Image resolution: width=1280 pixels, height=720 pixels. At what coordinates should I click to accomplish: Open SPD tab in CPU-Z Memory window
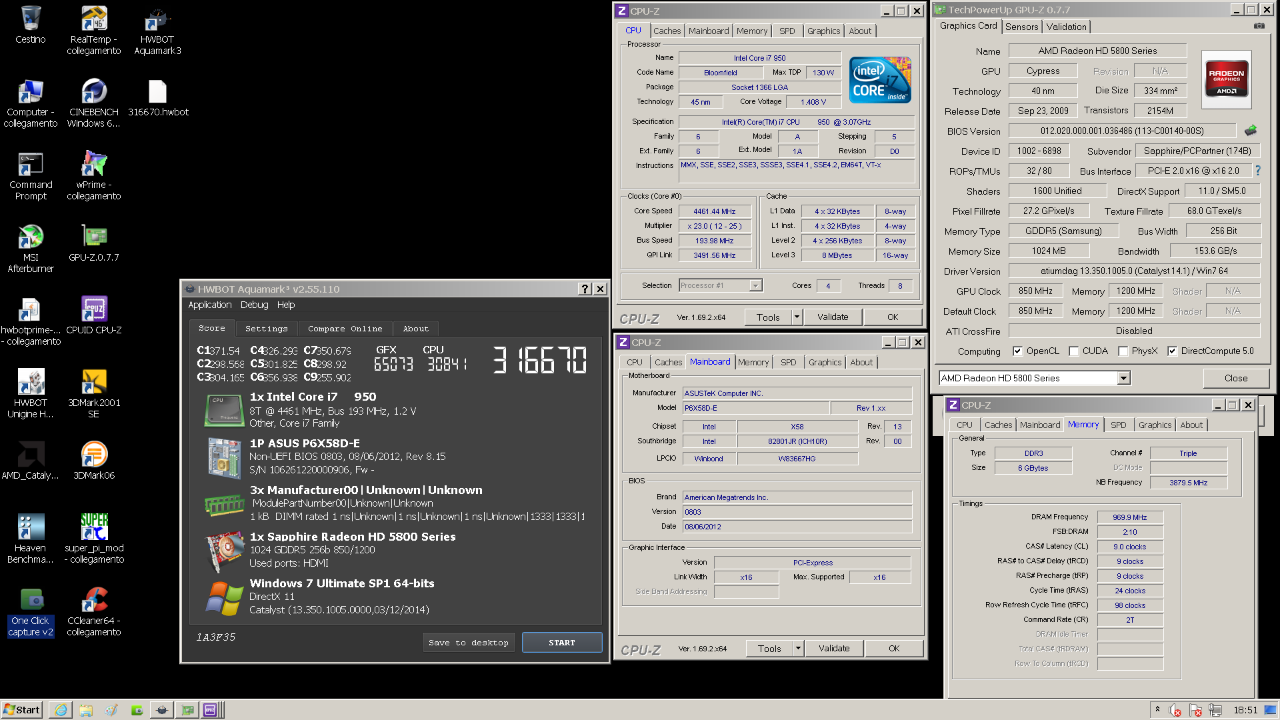click(x=1118, y=425)
